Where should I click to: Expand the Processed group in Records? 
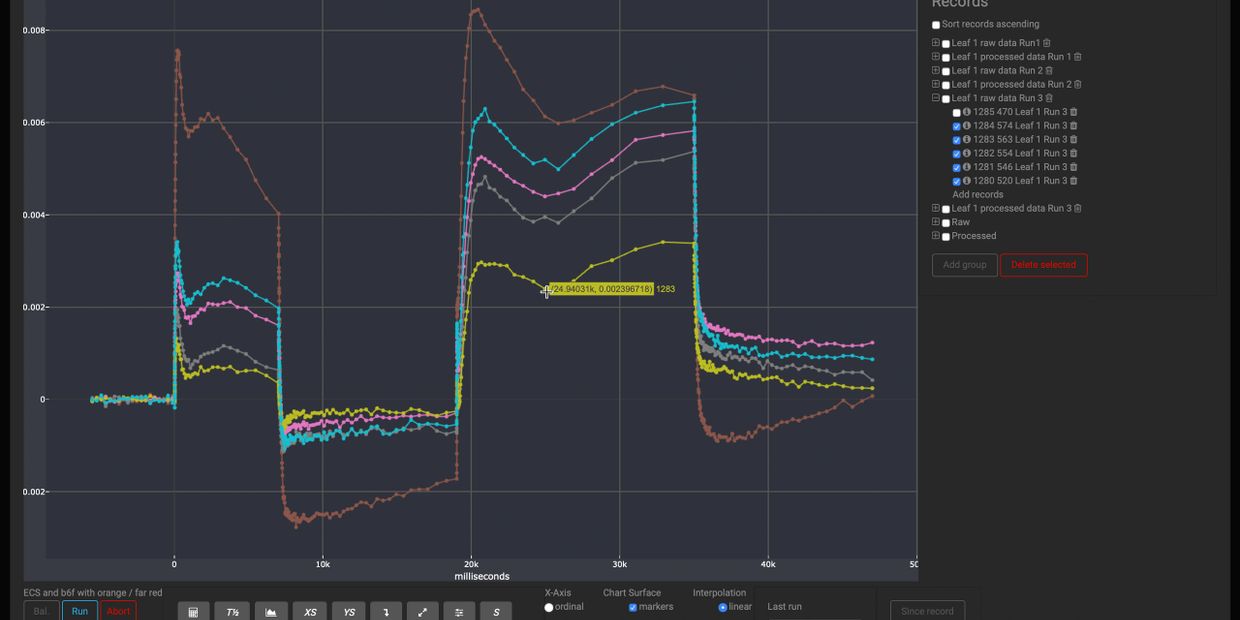936,236
